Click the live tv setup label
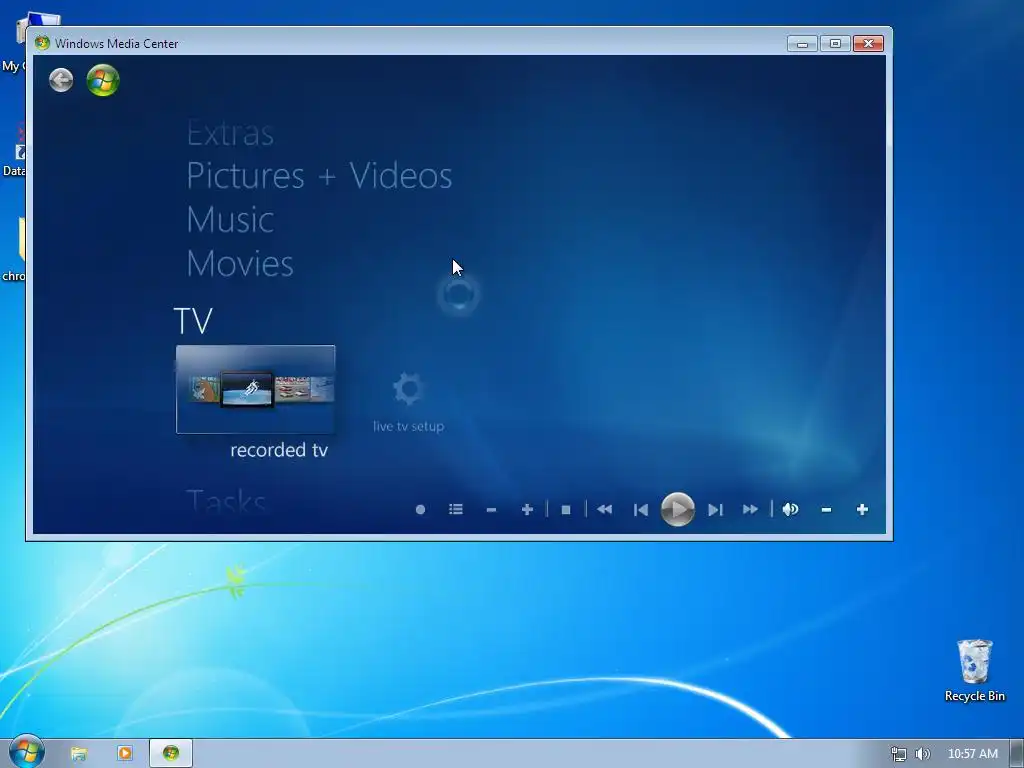This screenshot has width=1024, height=768. [409, 426]
